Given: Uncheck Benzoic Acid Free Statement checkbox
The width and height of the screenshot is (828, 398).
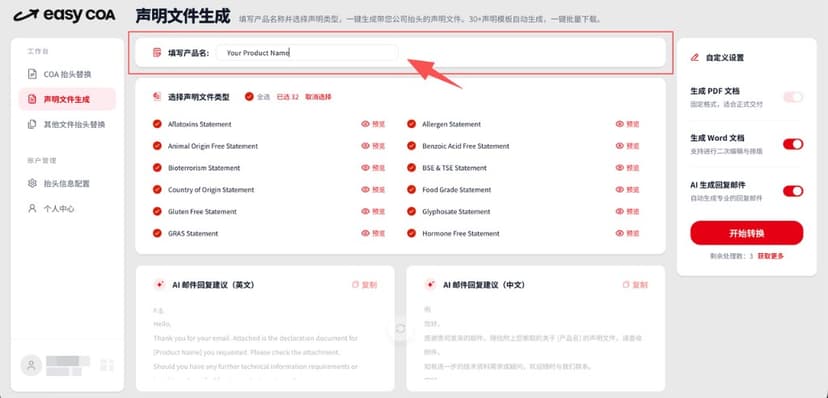Looking at the screenshot, I should pos(411,146).
